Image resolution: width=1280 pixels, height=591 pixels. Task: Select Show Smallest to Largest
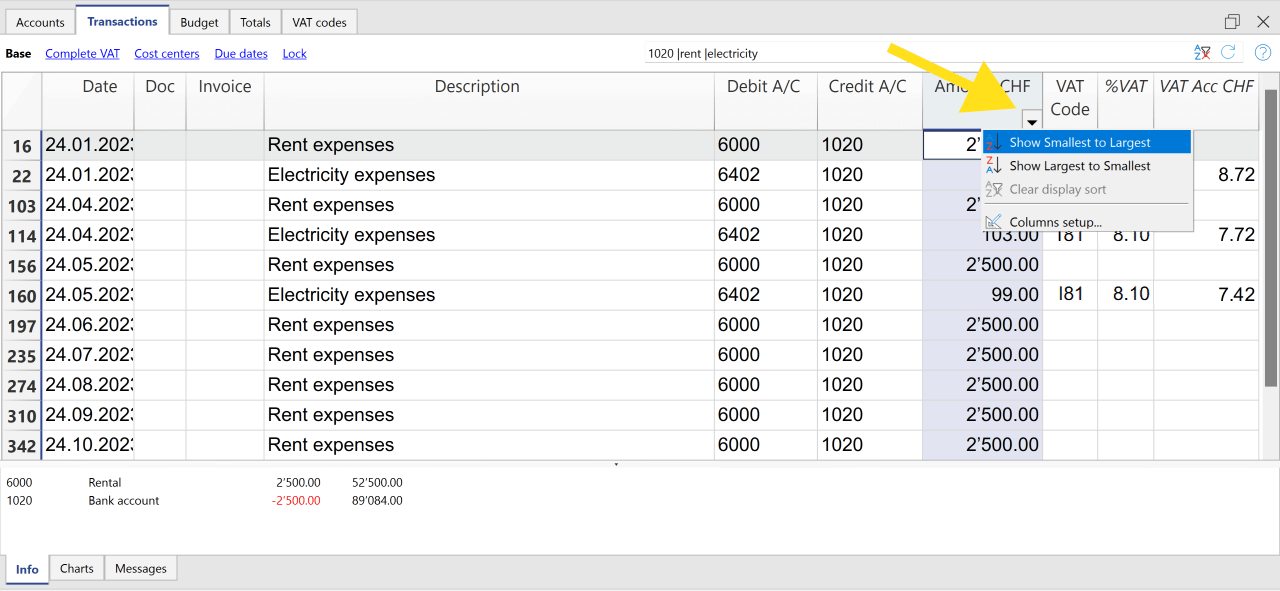pyautogui.click(x=1079, y=143)
